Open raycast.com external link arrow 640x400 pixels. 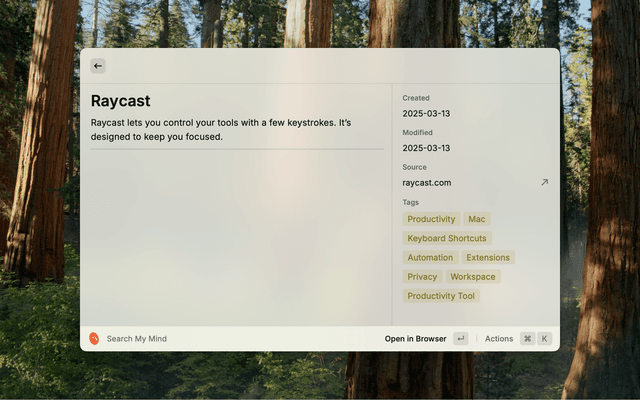point(544,182)
